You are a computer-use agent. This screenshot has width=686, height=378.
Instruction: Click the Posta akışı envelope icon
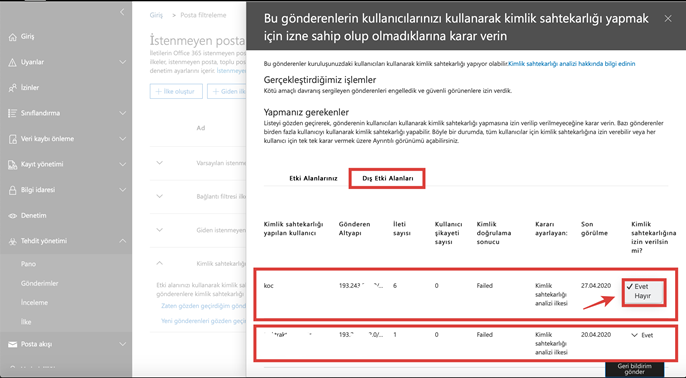click(13, 344)
